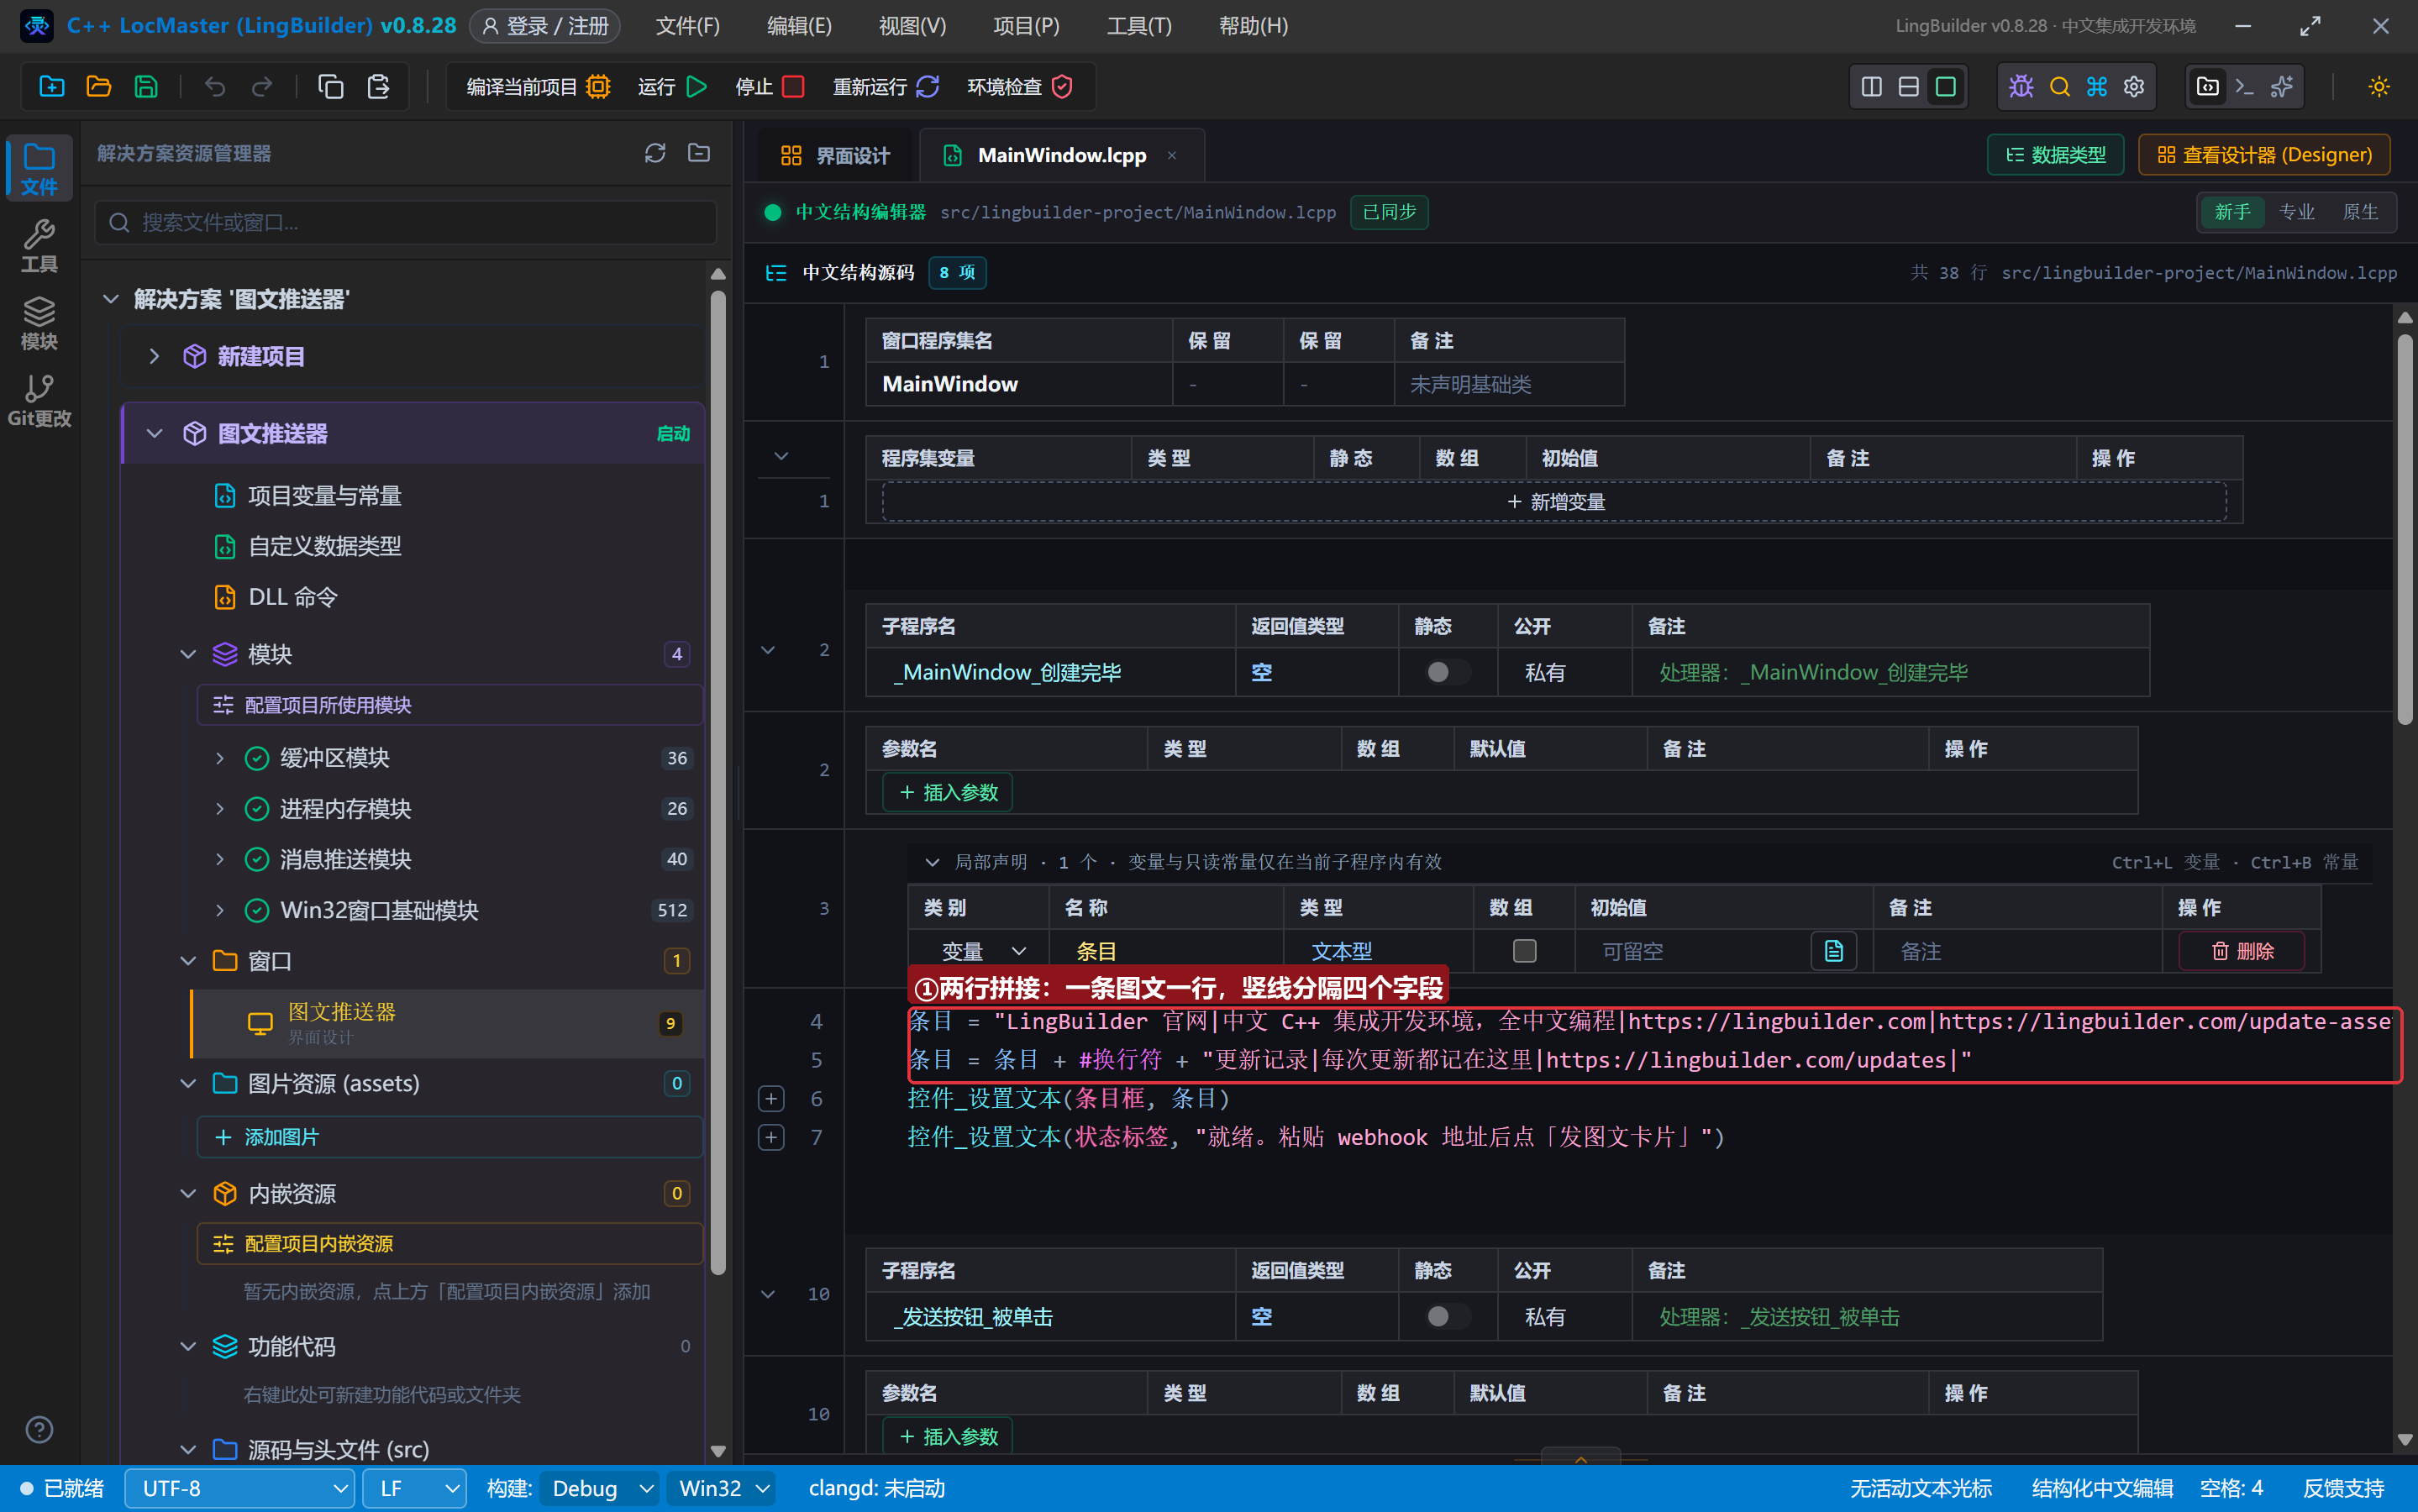2418x1512 pixels.
Task: Click the yellow search magnifier icon
Action: pyautogui.click(x=2059, y=87)
